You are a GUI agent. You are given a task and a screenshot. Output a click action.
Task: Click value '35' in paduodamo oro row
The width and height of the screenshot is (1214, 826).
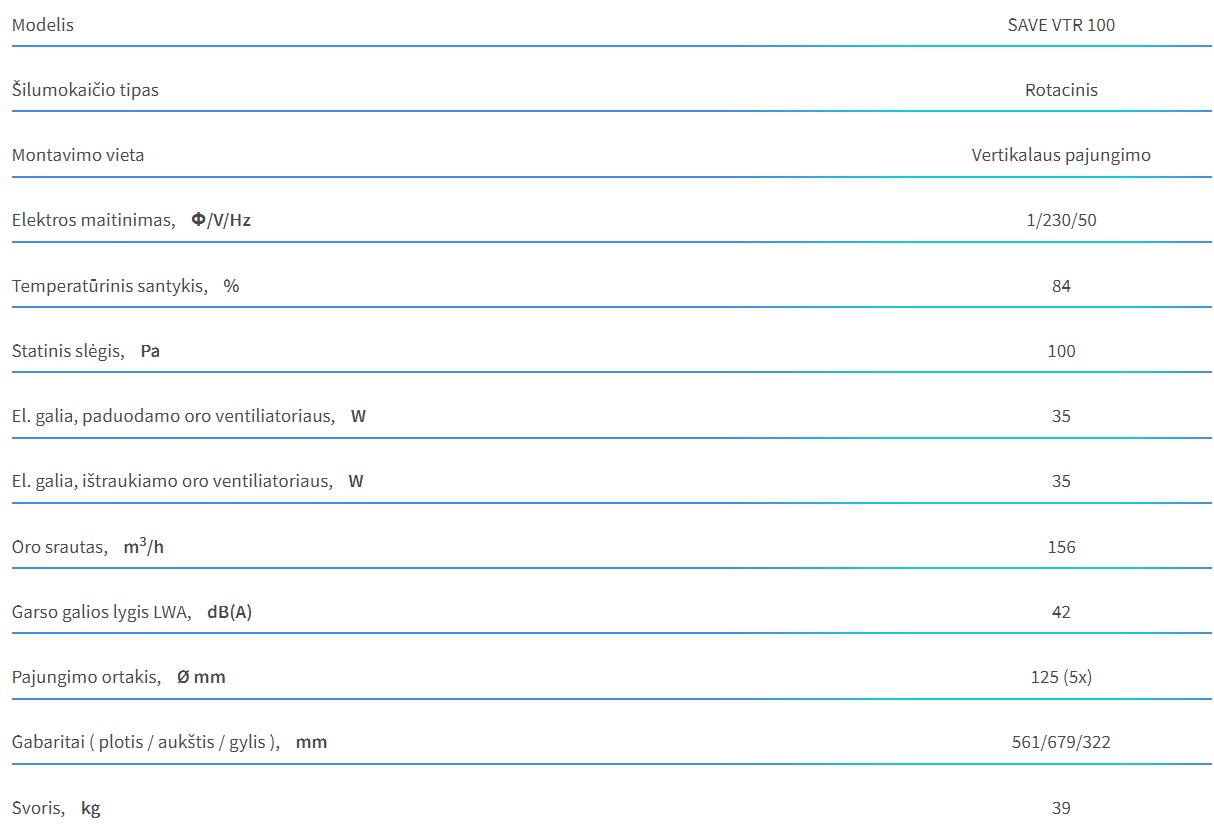coord(1061,416)
